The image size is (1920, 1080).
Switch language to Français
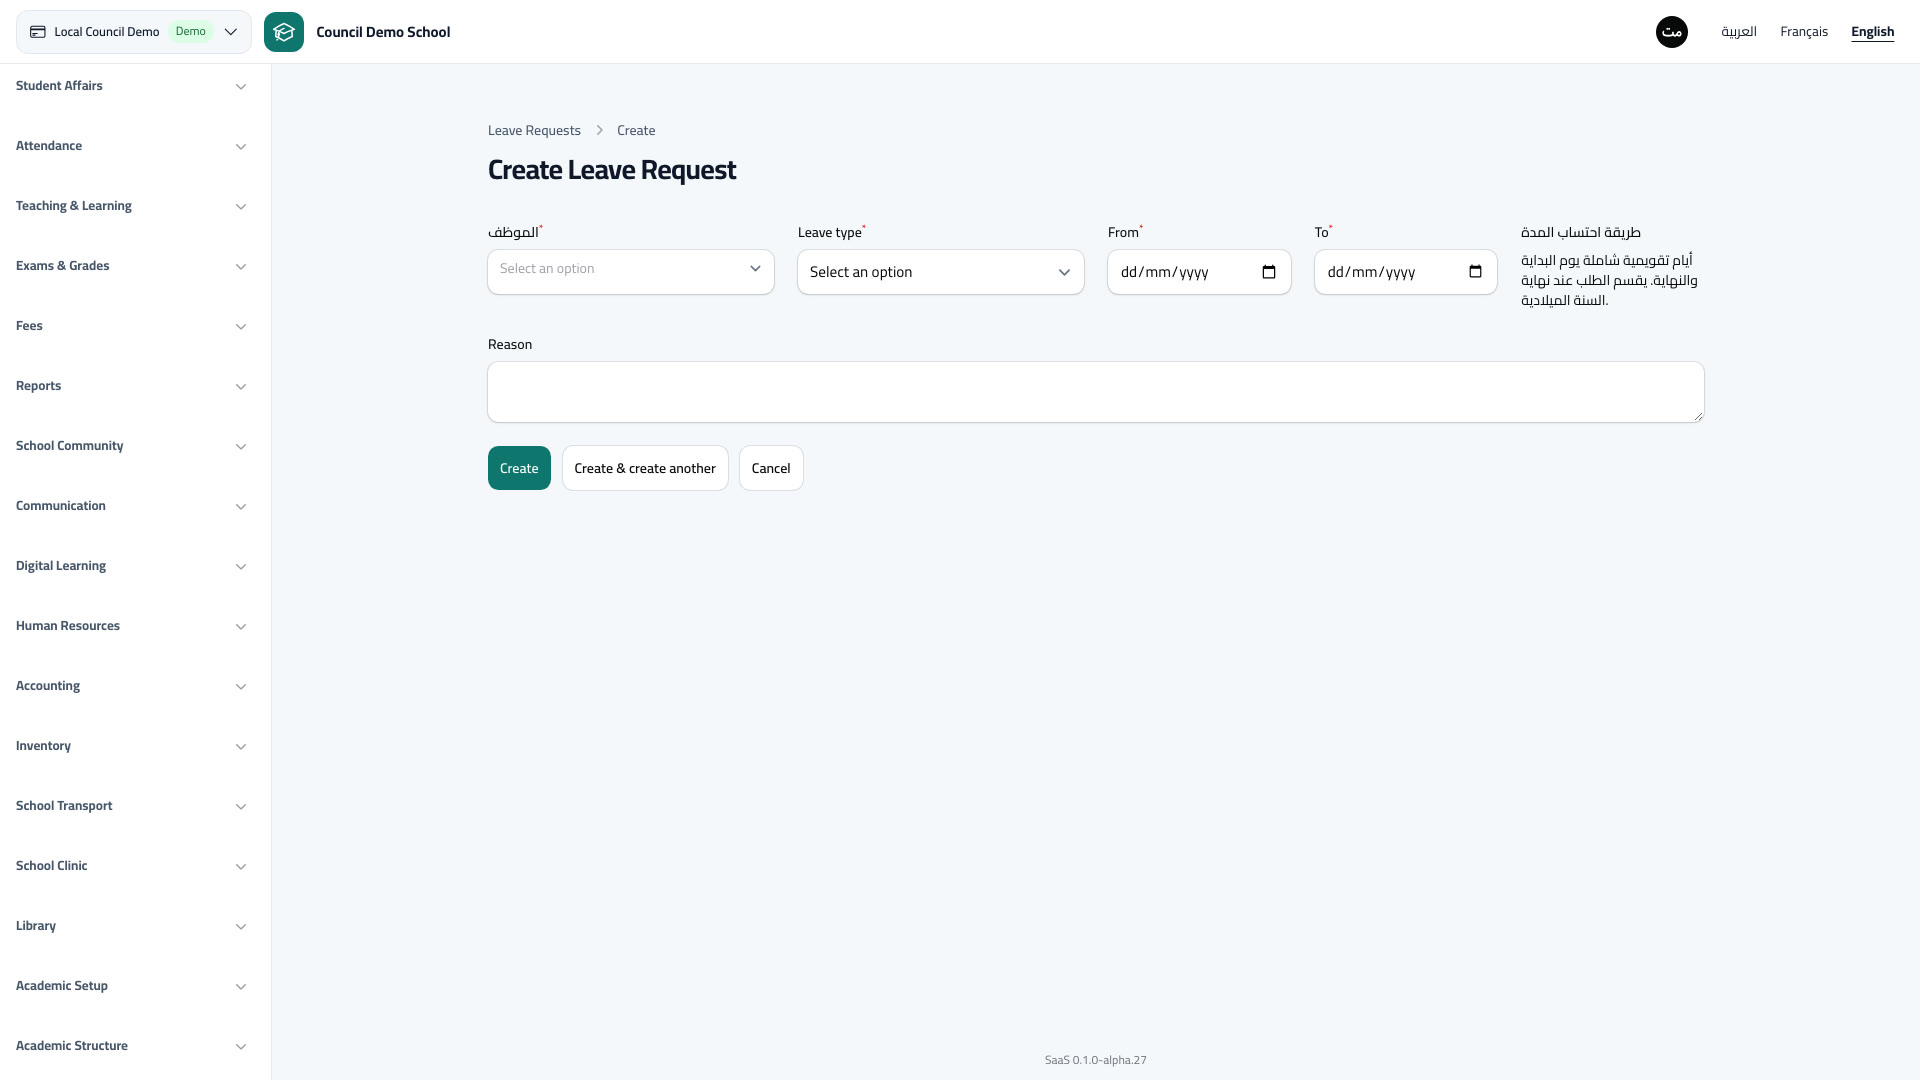pos(1804,32)
